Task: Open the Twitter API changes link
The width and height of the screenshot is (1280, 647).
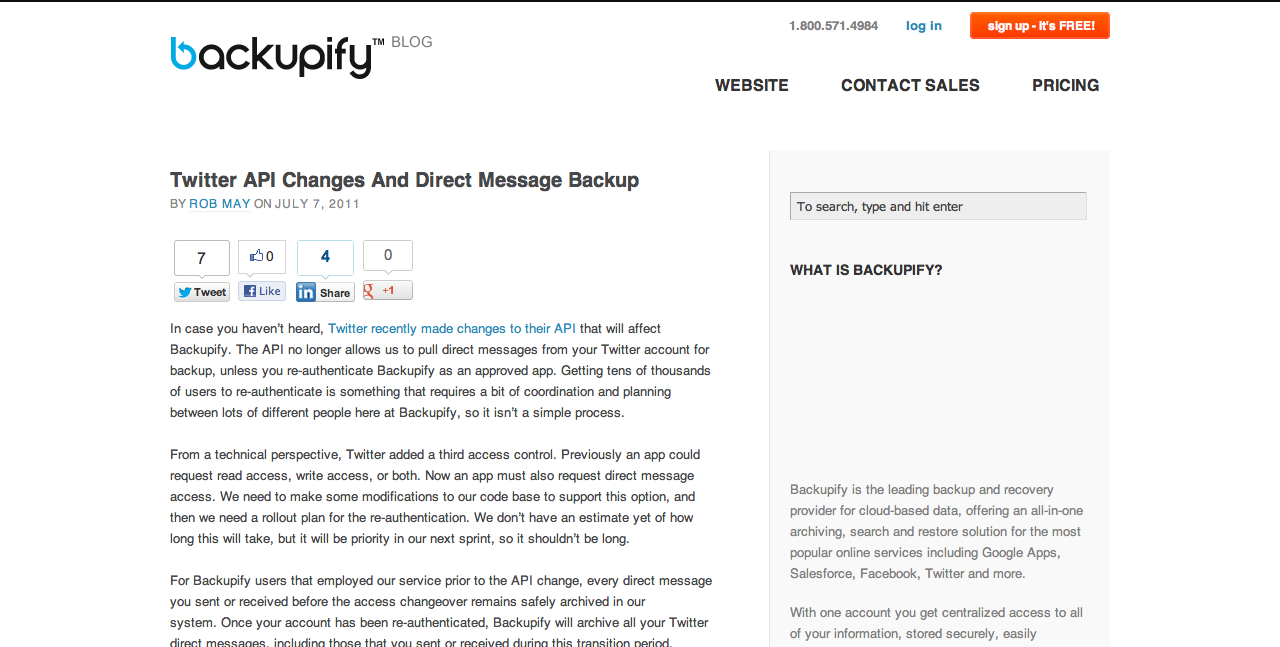Action: (452, 328)
